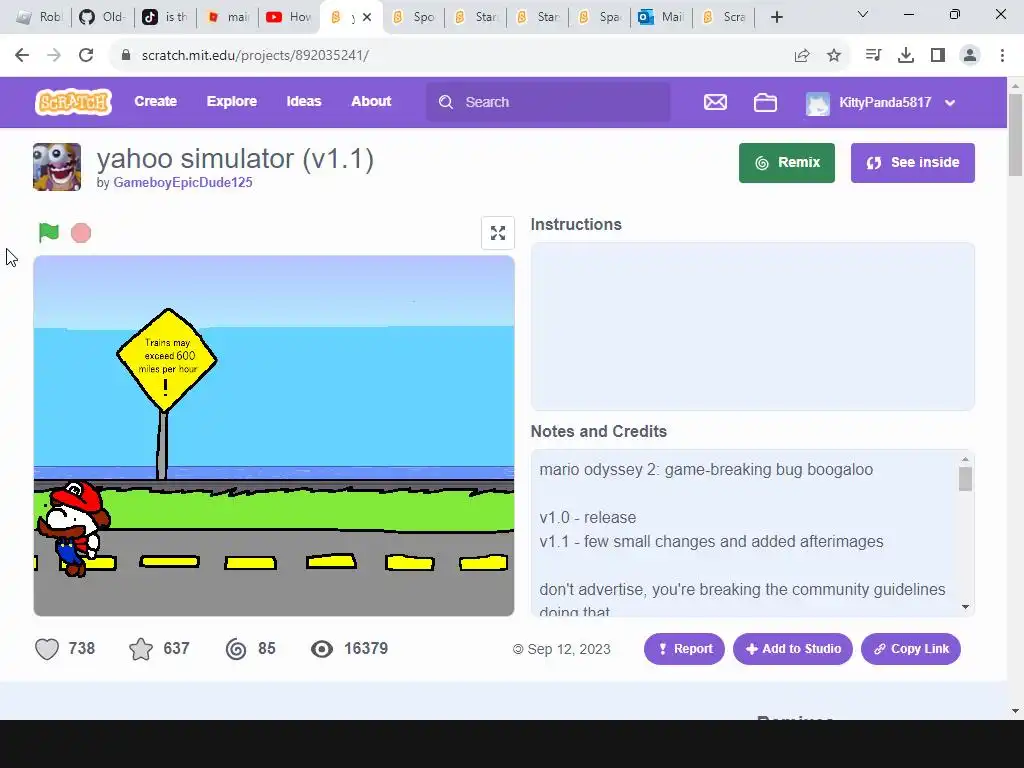Click the Scratch search field

coord(548,102)
